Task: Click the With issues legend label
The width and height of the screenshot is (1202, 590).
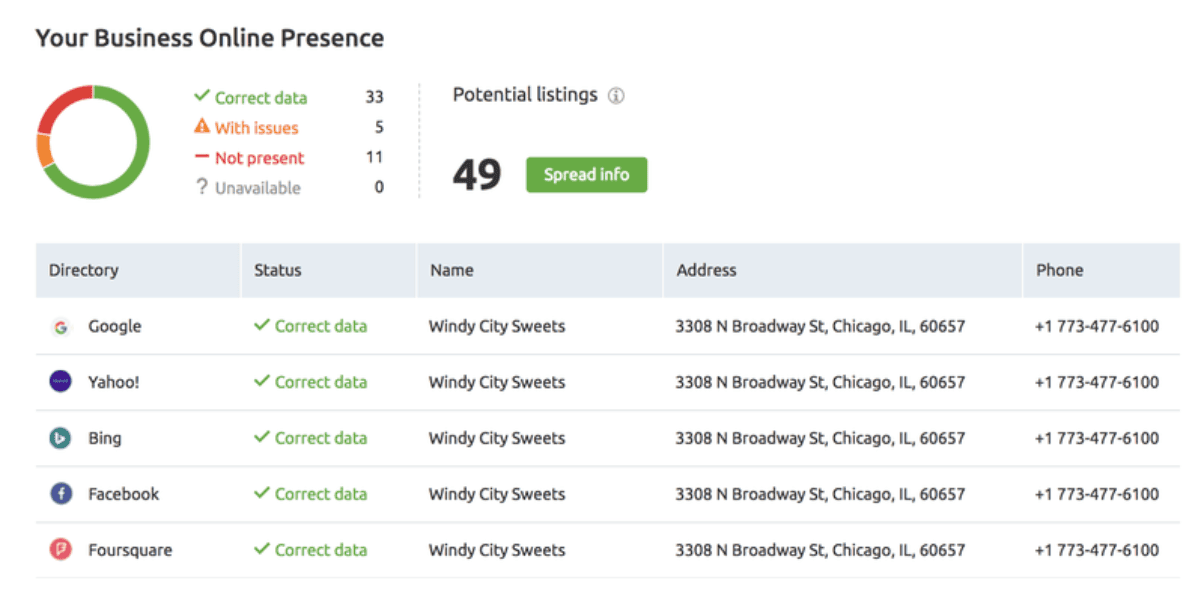Action: click(x=257, y=127)
